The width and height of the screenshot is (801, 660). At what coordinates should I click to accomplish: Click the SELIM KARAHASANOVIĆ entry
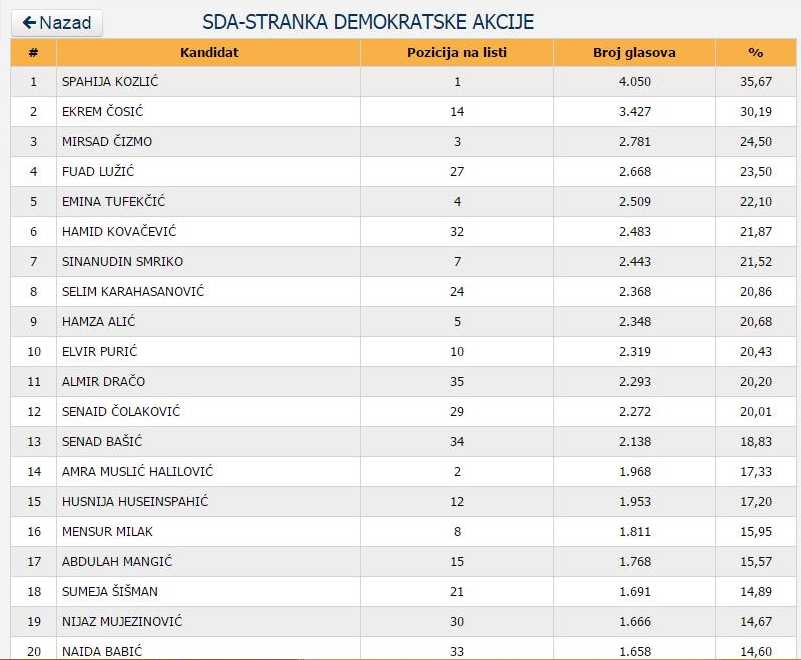pos(133,292)
